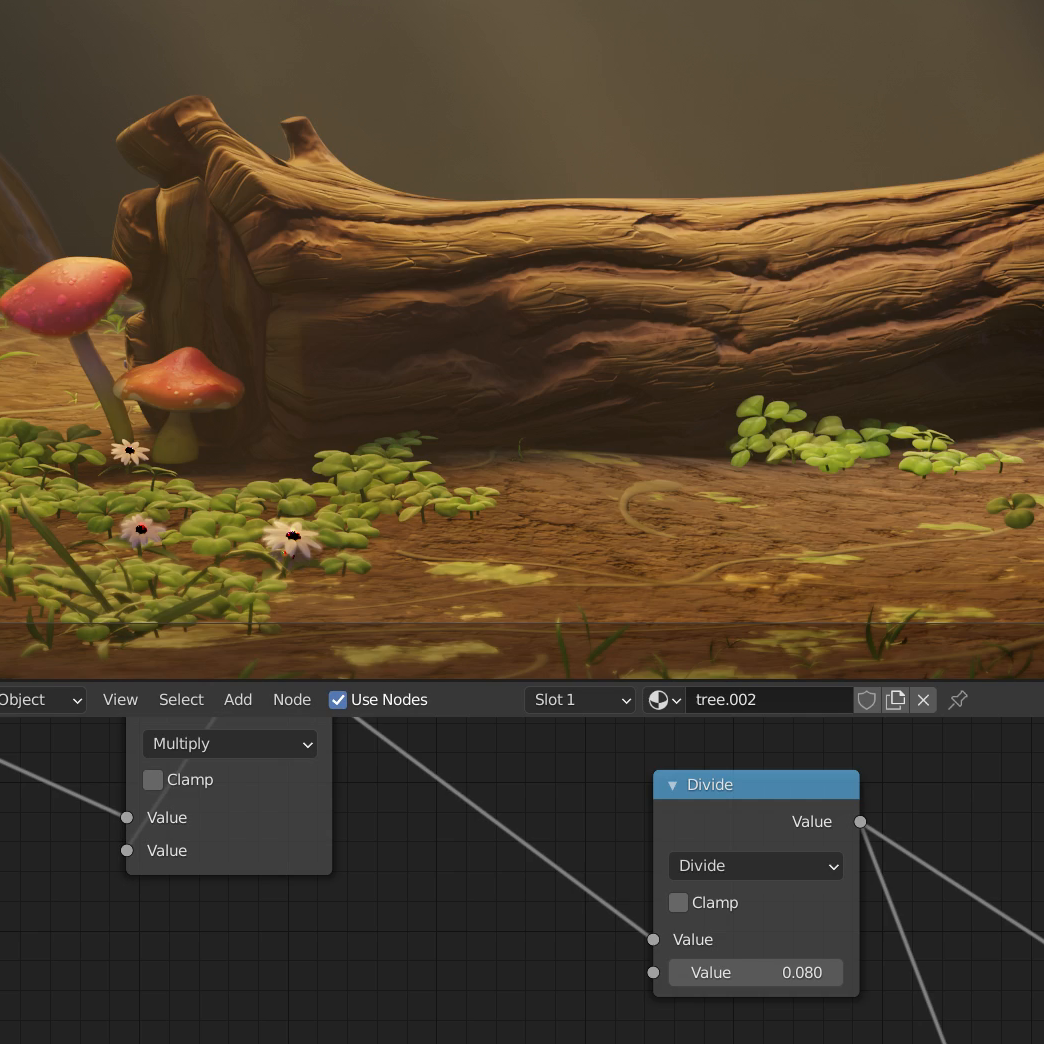Unlink material tree.002 with X icon
The width and height of the screenshot is (1044, 1044).
pyautogui.click(x=923, y=700)
